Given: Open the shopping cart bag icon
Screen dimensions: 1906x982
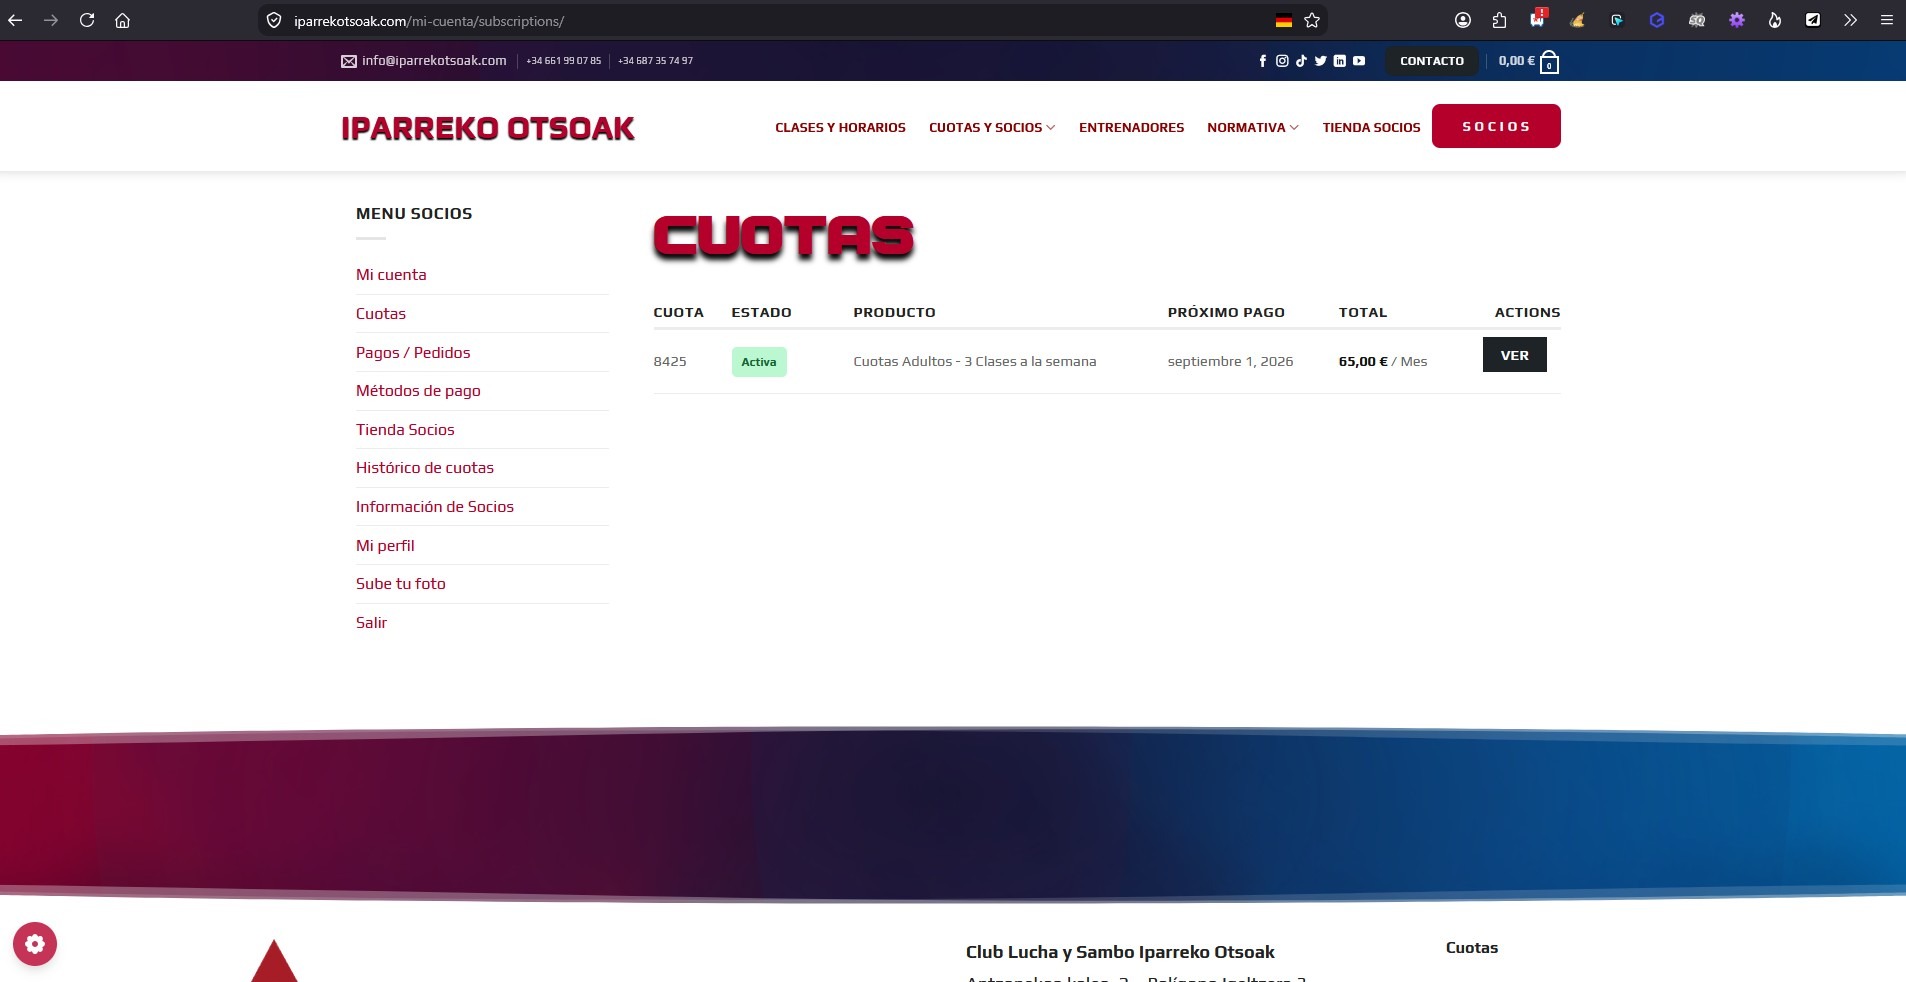Looking at the screenshot, I should pyautogui.click(x=1549, y=62).
